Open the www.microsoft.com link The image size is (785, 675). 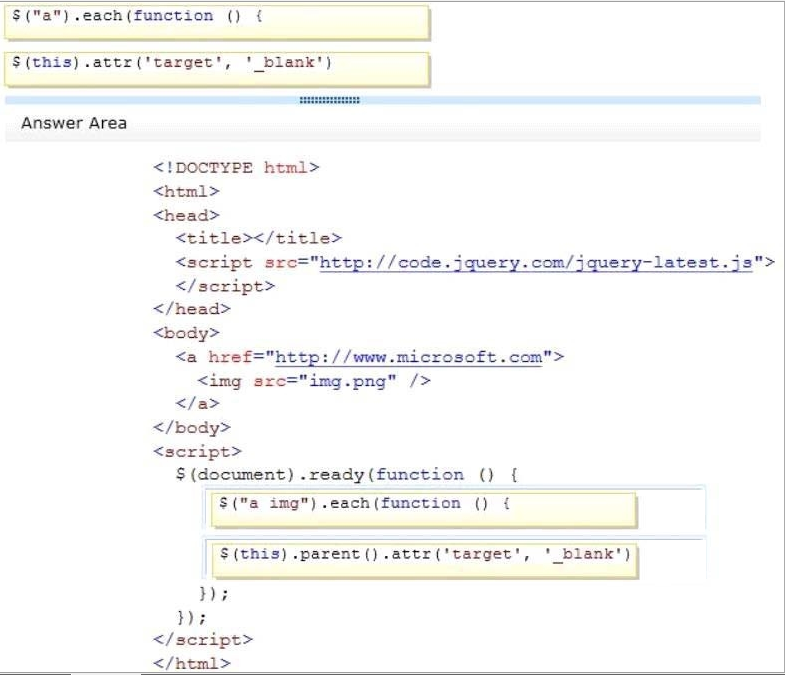coord(409,358)
